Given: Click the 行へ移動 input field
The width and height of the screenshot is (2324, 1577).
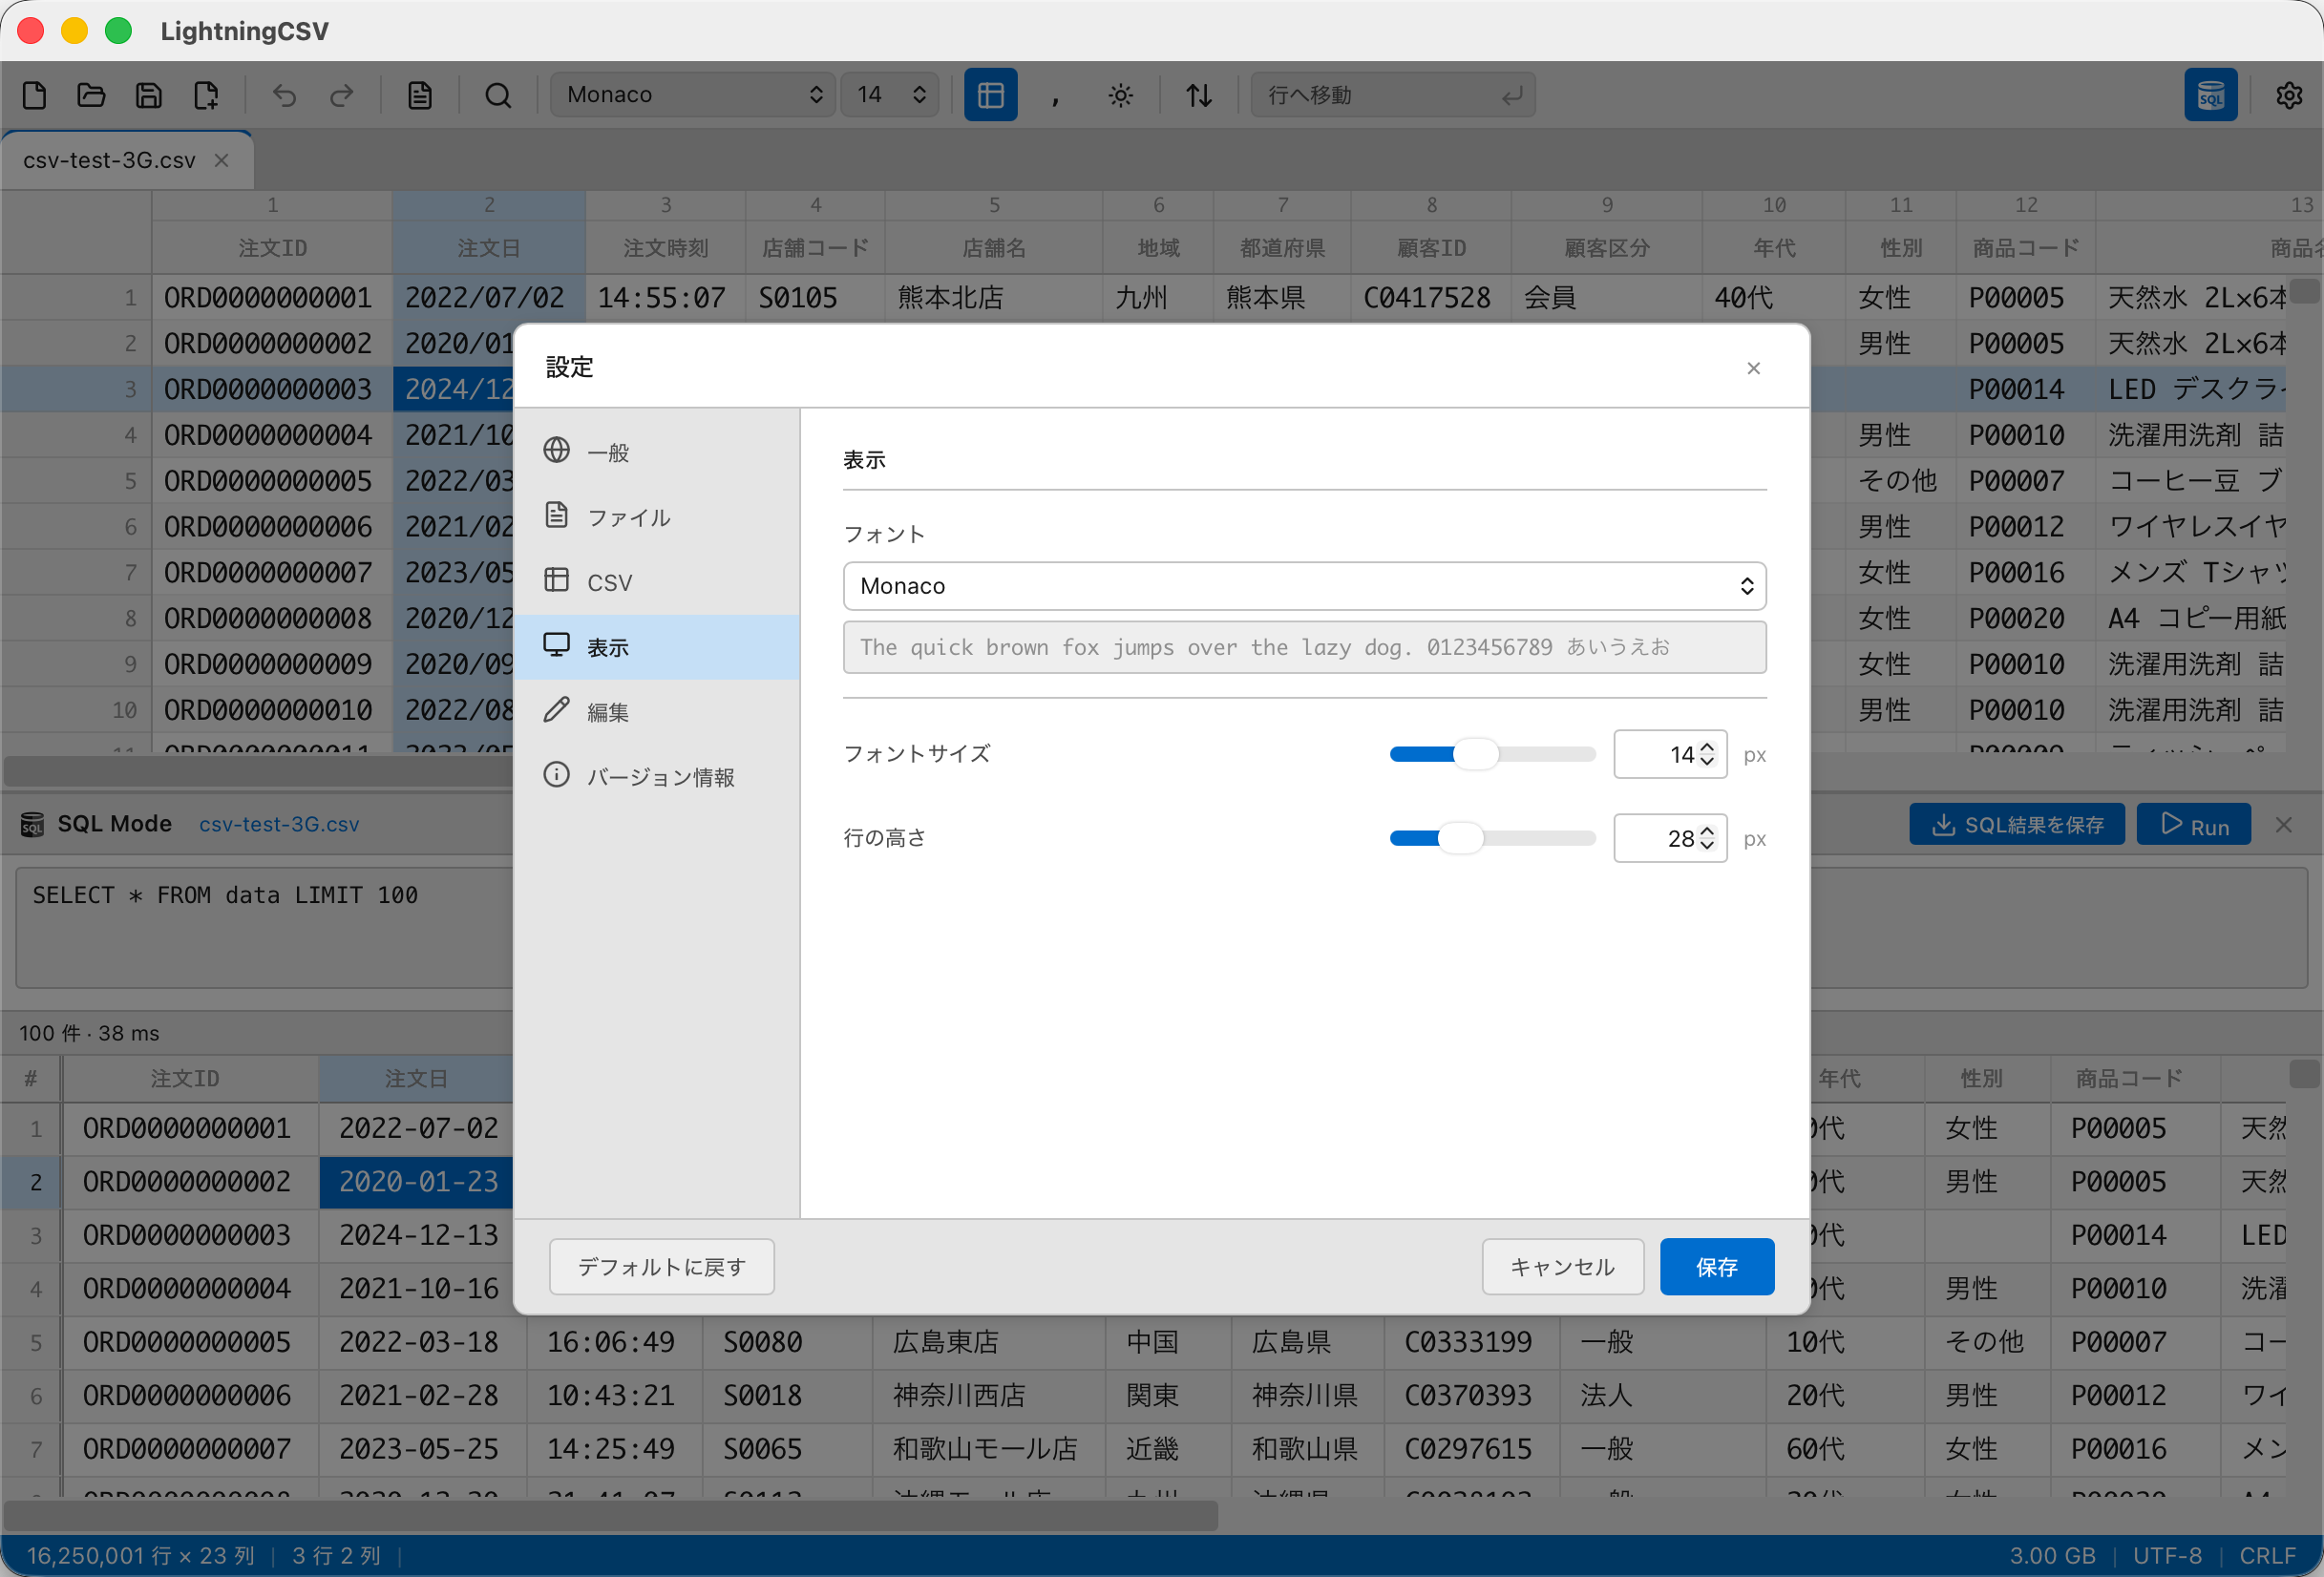Looking at the screenshot, I should (1392, 95).
